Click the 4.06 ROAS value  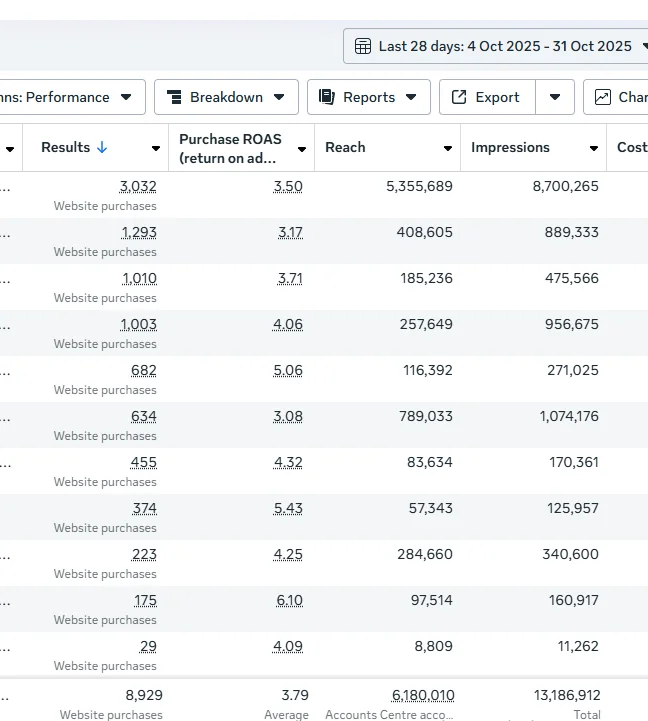(x=287, y=324)
